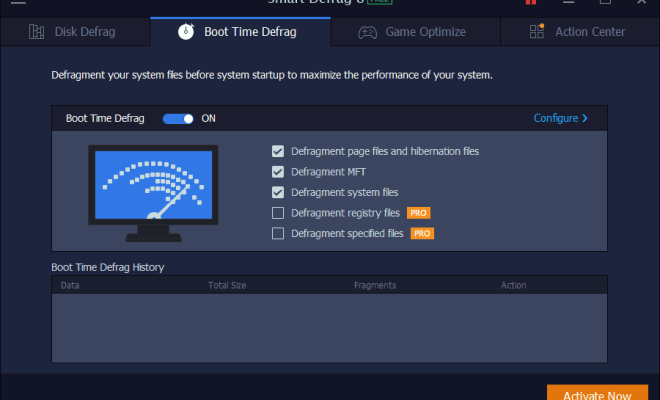Screen dimensions: 660x400
Task: Select the Boot Time Defrag tab
Action: pos(240,32)
